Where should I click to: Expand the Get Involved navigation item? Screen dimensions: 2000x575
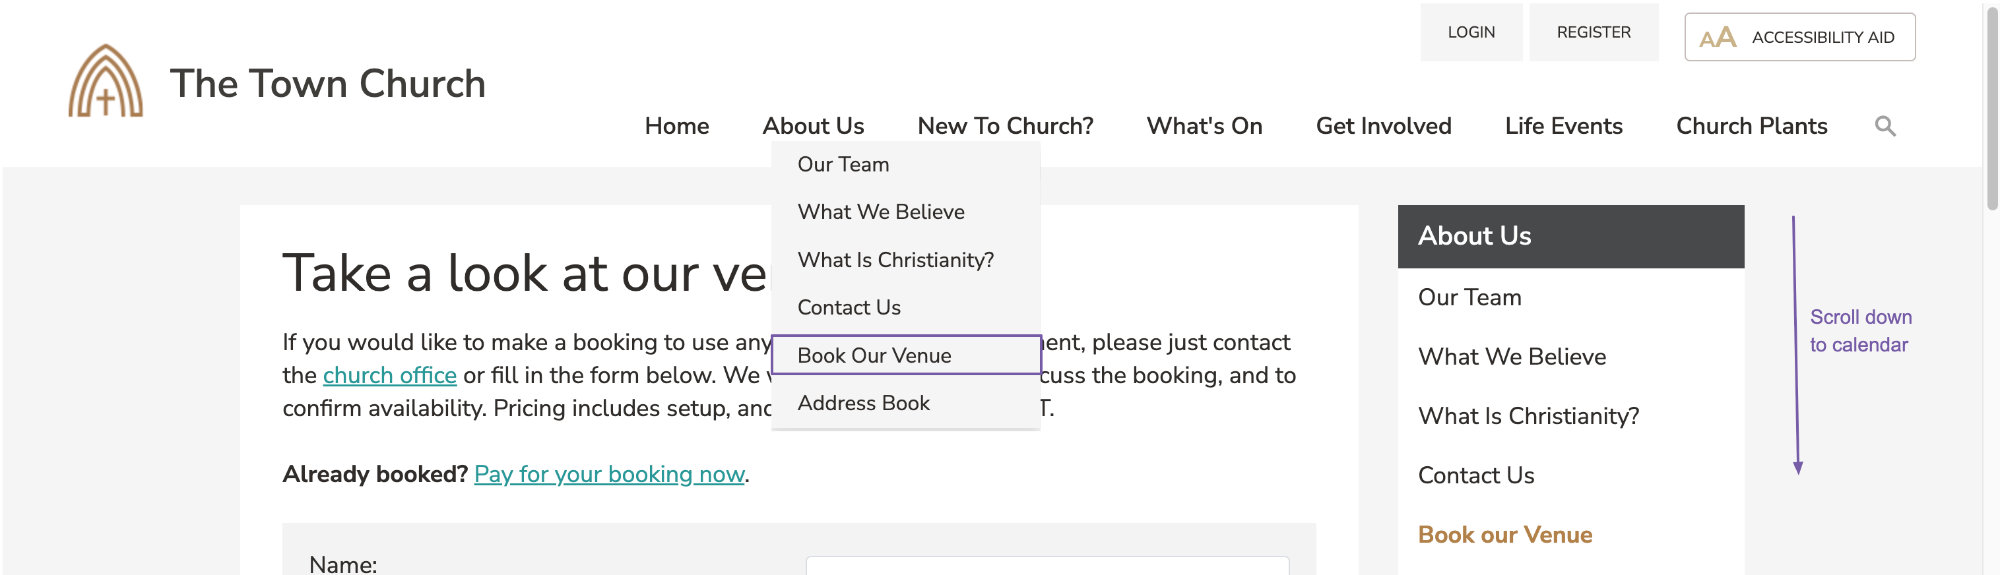1383,126
